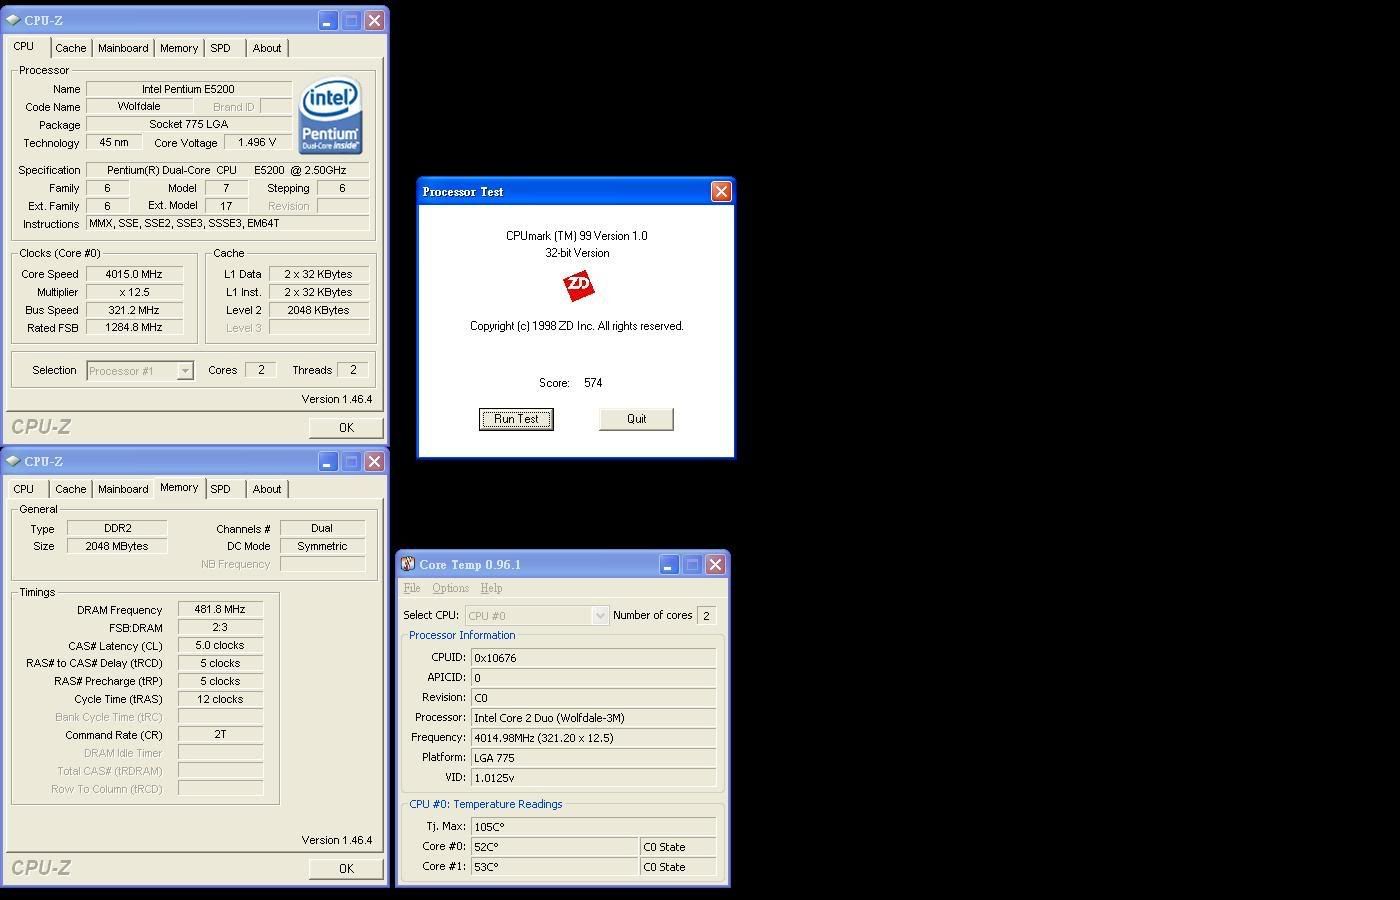1400x900 pixels.
Task: Click Run Test in Processor Test
Action: [516, 419]
